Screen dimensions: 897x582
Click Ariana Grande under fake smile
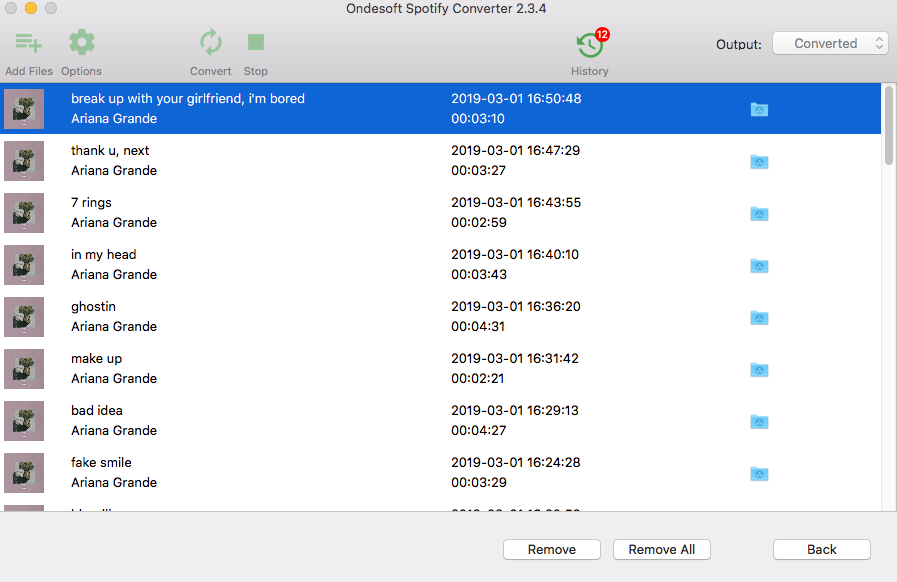pos(114,482)
